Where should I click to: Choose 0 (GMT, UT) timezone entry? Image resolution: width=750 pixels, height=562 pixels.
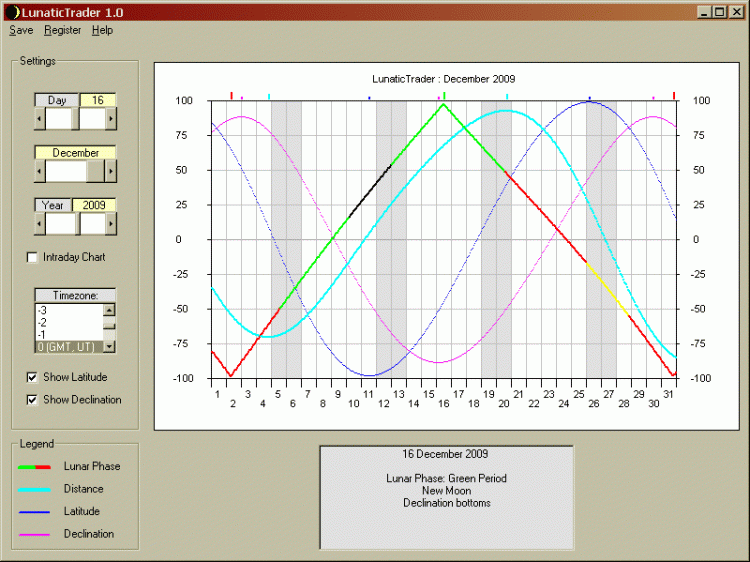66,347
